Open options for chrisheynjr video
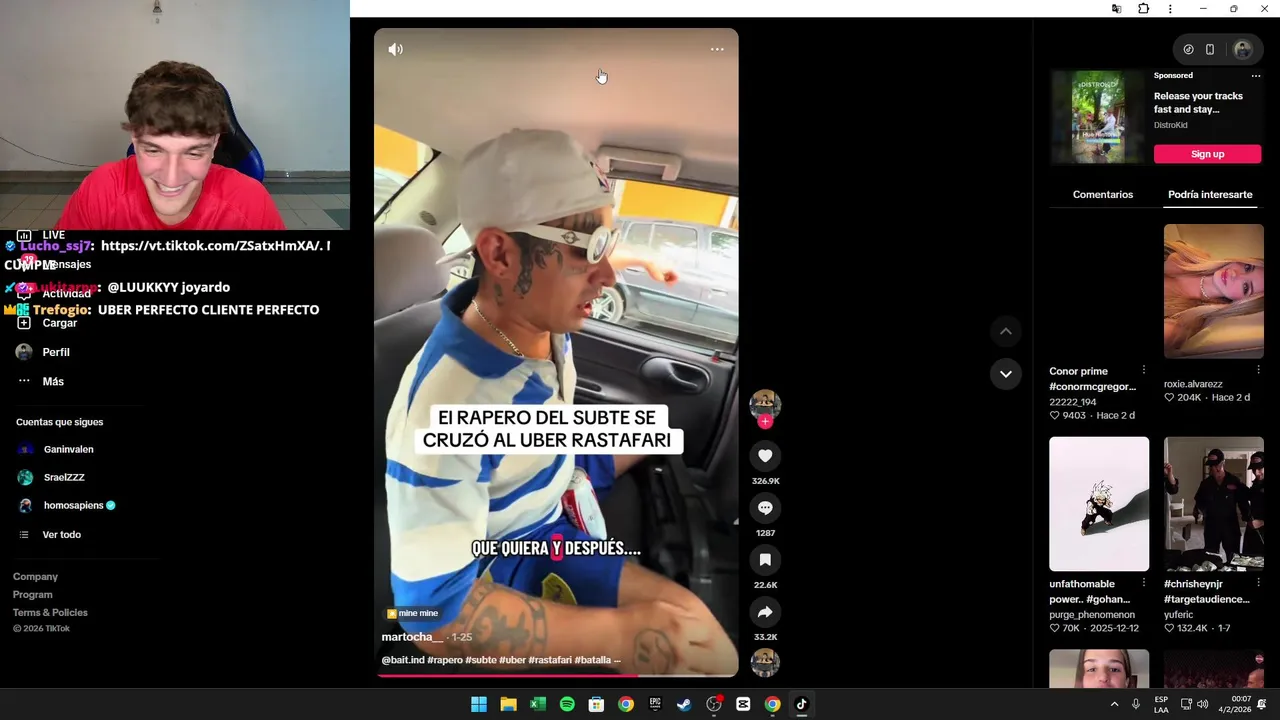 [x=1258, y=583]
